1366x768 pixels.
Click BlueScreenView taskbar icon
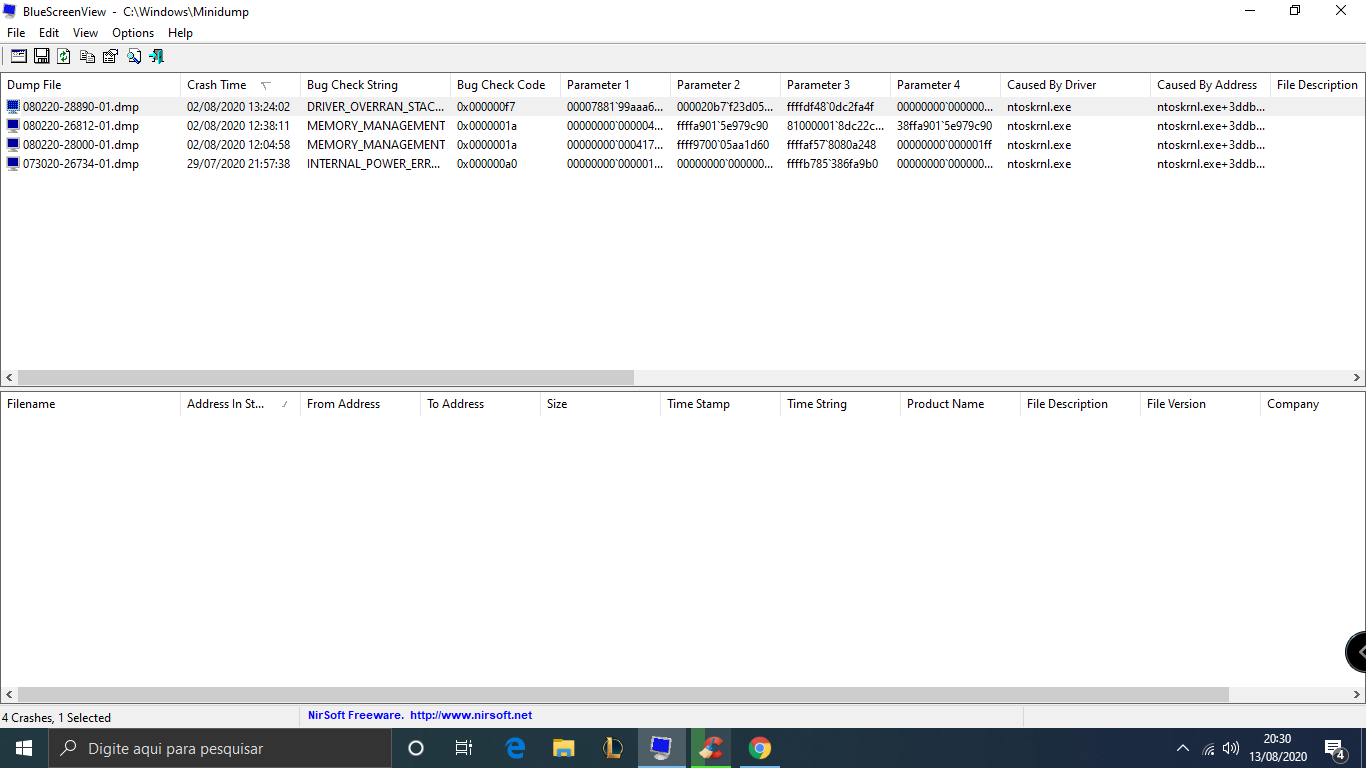662,748
